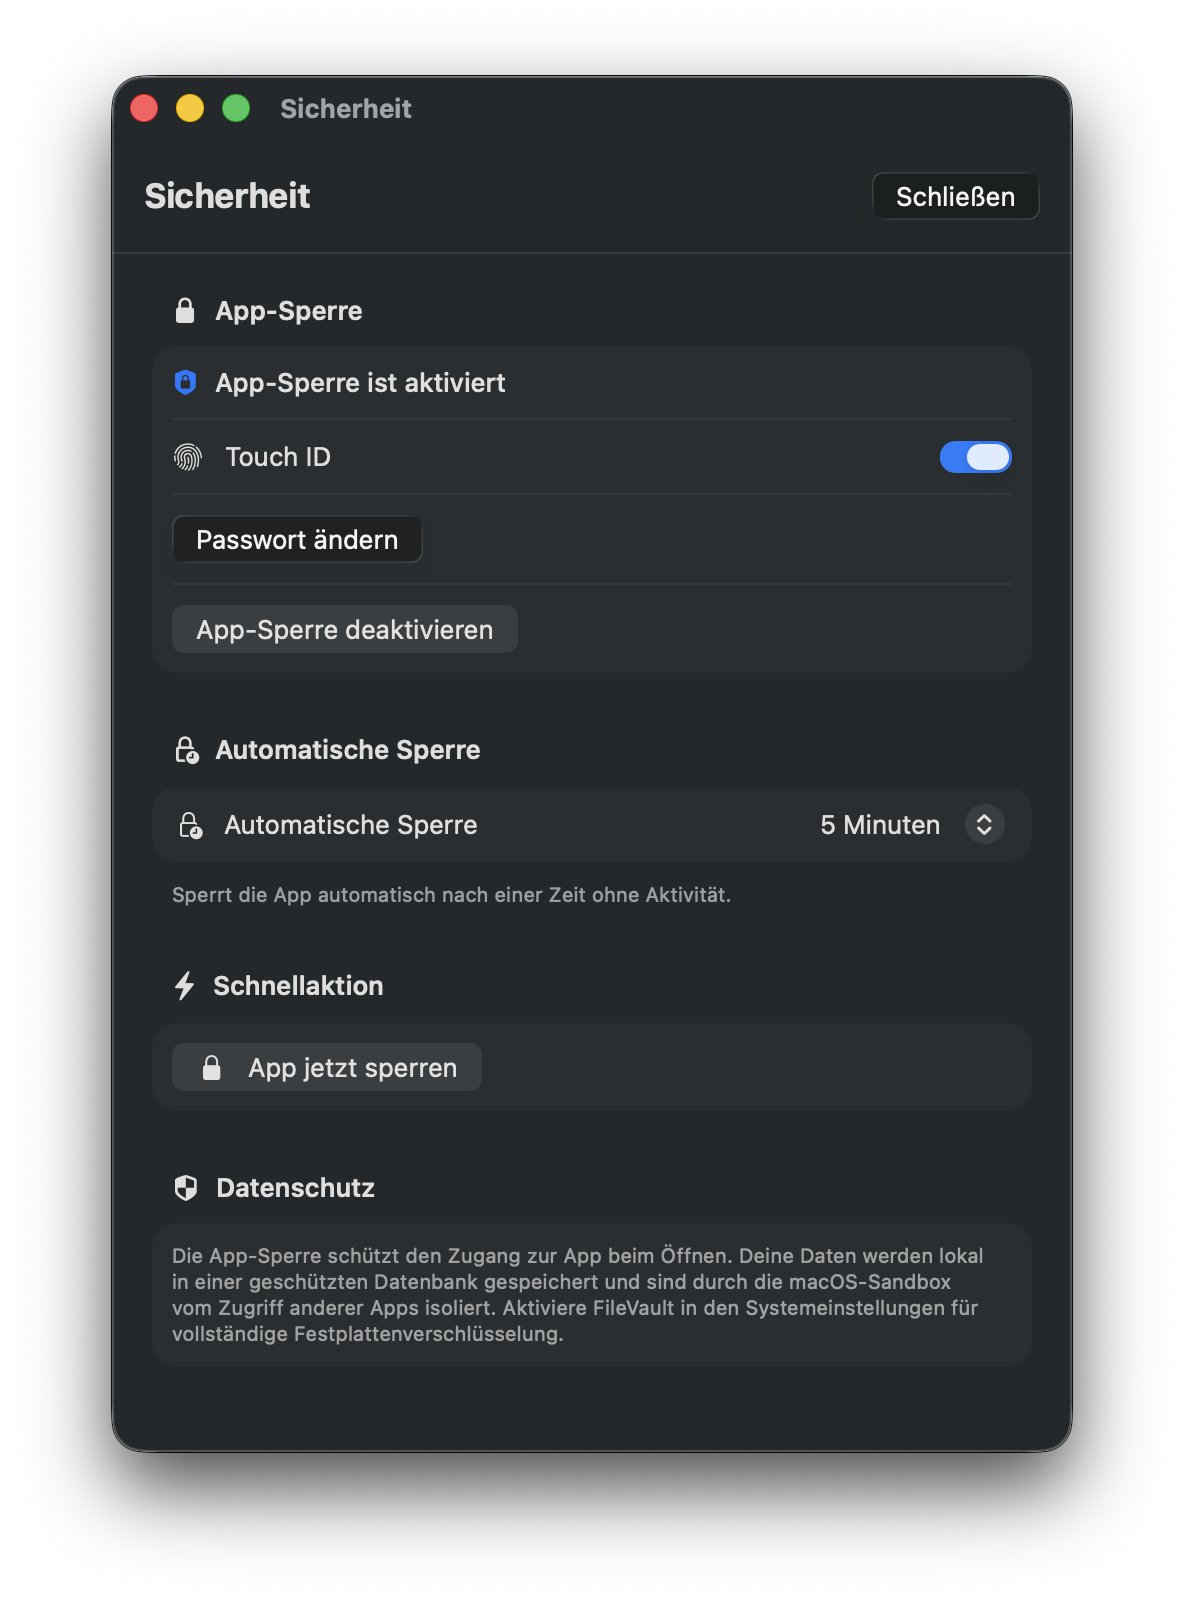Click the lightning icon beside Schnellaktion
The height and width of the screenshot is (1600, 1184).
tap(184, 985)
